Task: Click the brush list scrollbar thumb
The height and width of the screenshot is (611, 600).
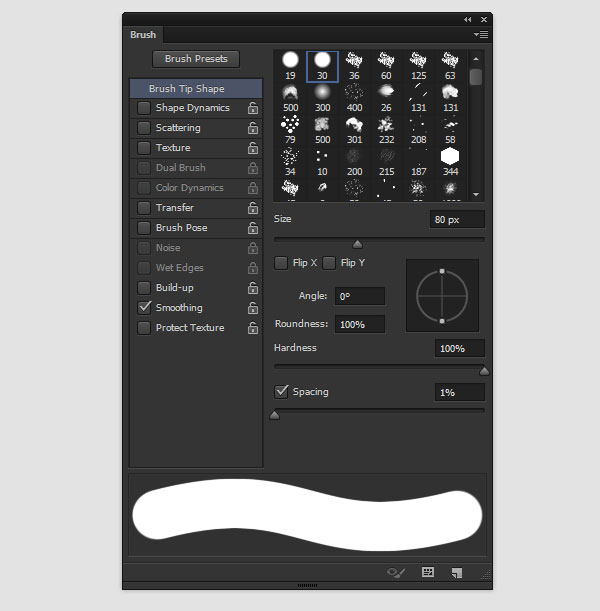Action: click(476, 77)
